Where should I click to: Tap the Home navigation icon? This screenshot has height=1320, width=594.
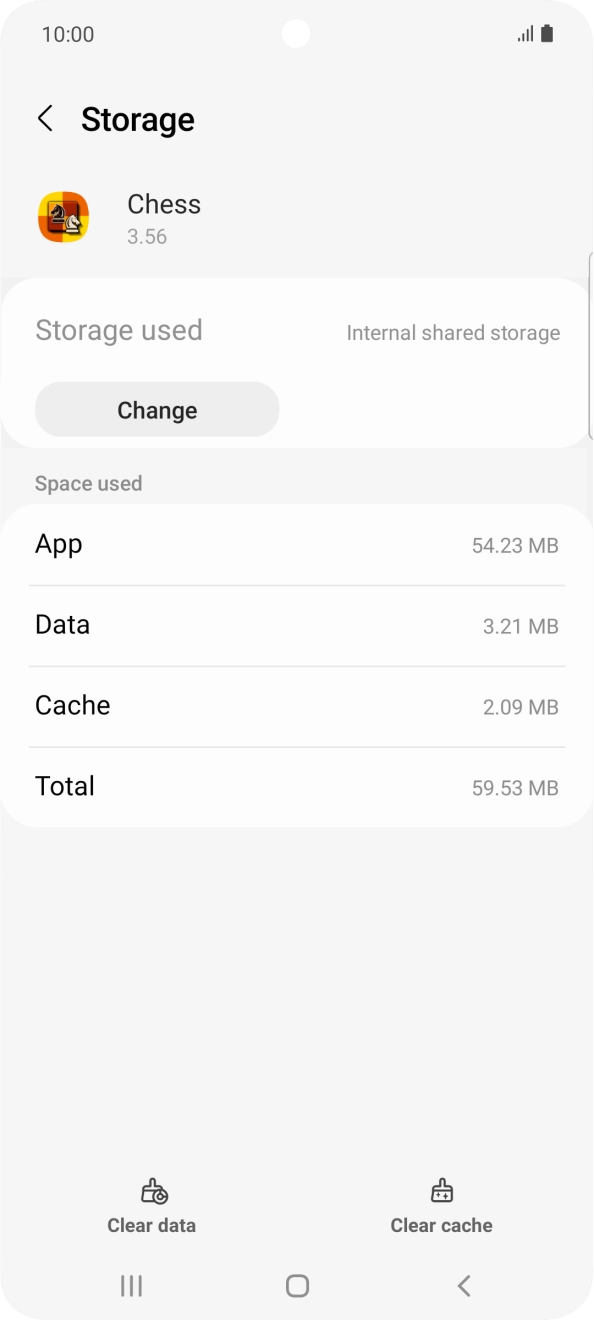tap(297, 1286)
